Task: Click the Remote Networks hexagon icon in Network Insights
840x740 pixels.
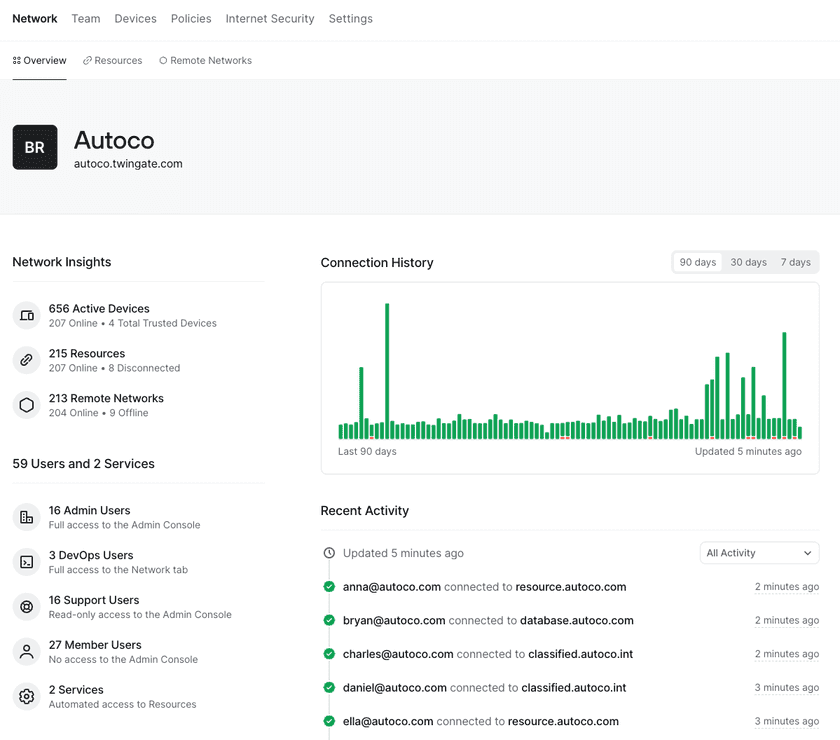Action: tap(26, 405)
